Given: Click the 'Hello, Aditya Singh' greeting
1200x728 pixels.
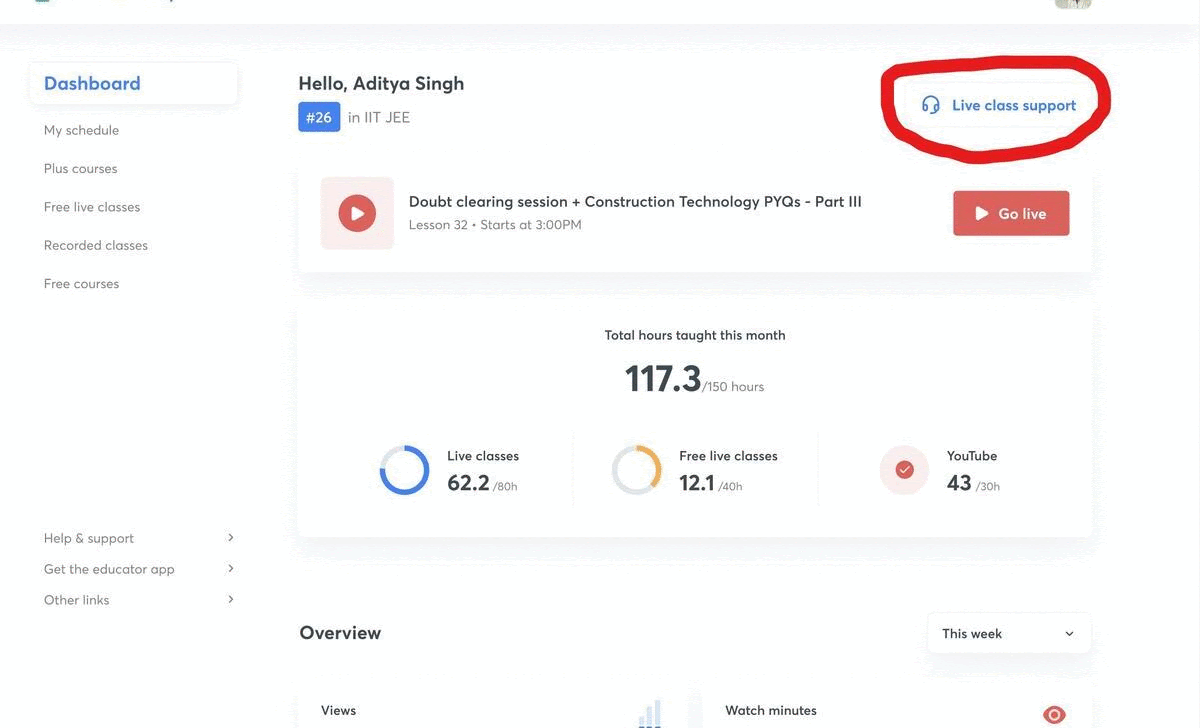Looking at the screenshot, I should tap(381, 83).
